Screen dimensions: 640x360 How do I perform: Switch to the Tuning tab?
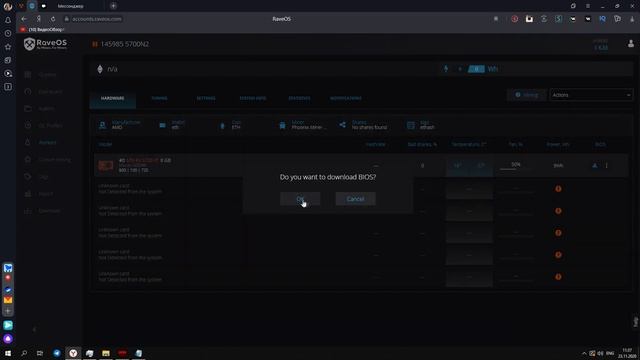pyautogui.click(x=159, y=98)
